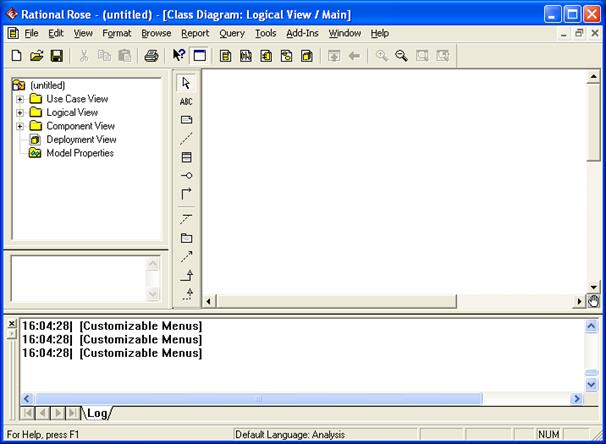Click the Undo Fit In Window icon
The image size is (606, 444).
coord(443,56)
